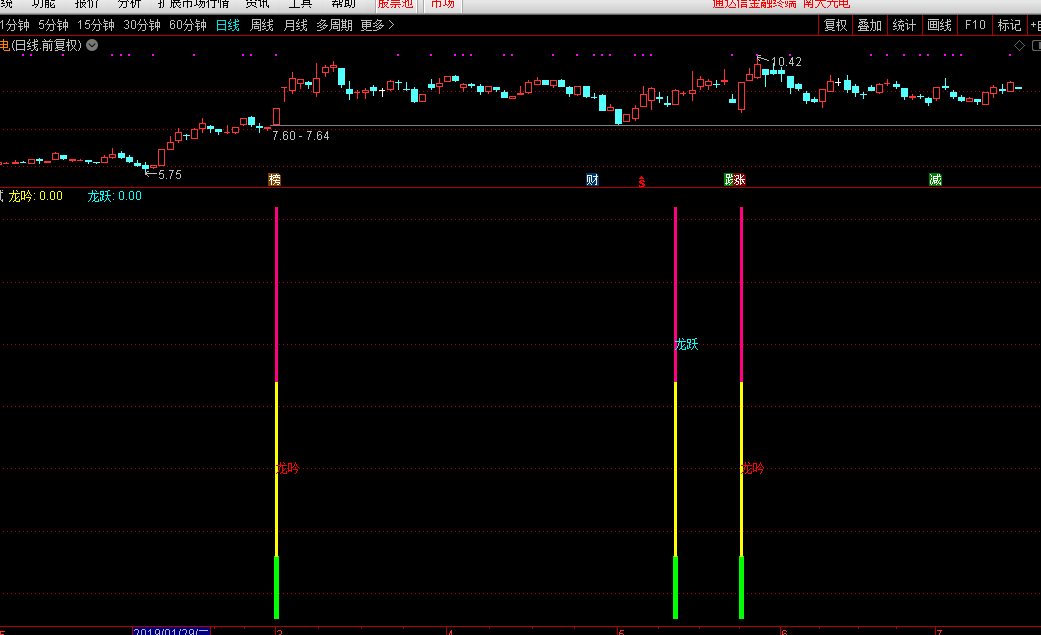1041x635 pixels.
Task: Select the 60分钟 period
Action: (x=188, y=25)
